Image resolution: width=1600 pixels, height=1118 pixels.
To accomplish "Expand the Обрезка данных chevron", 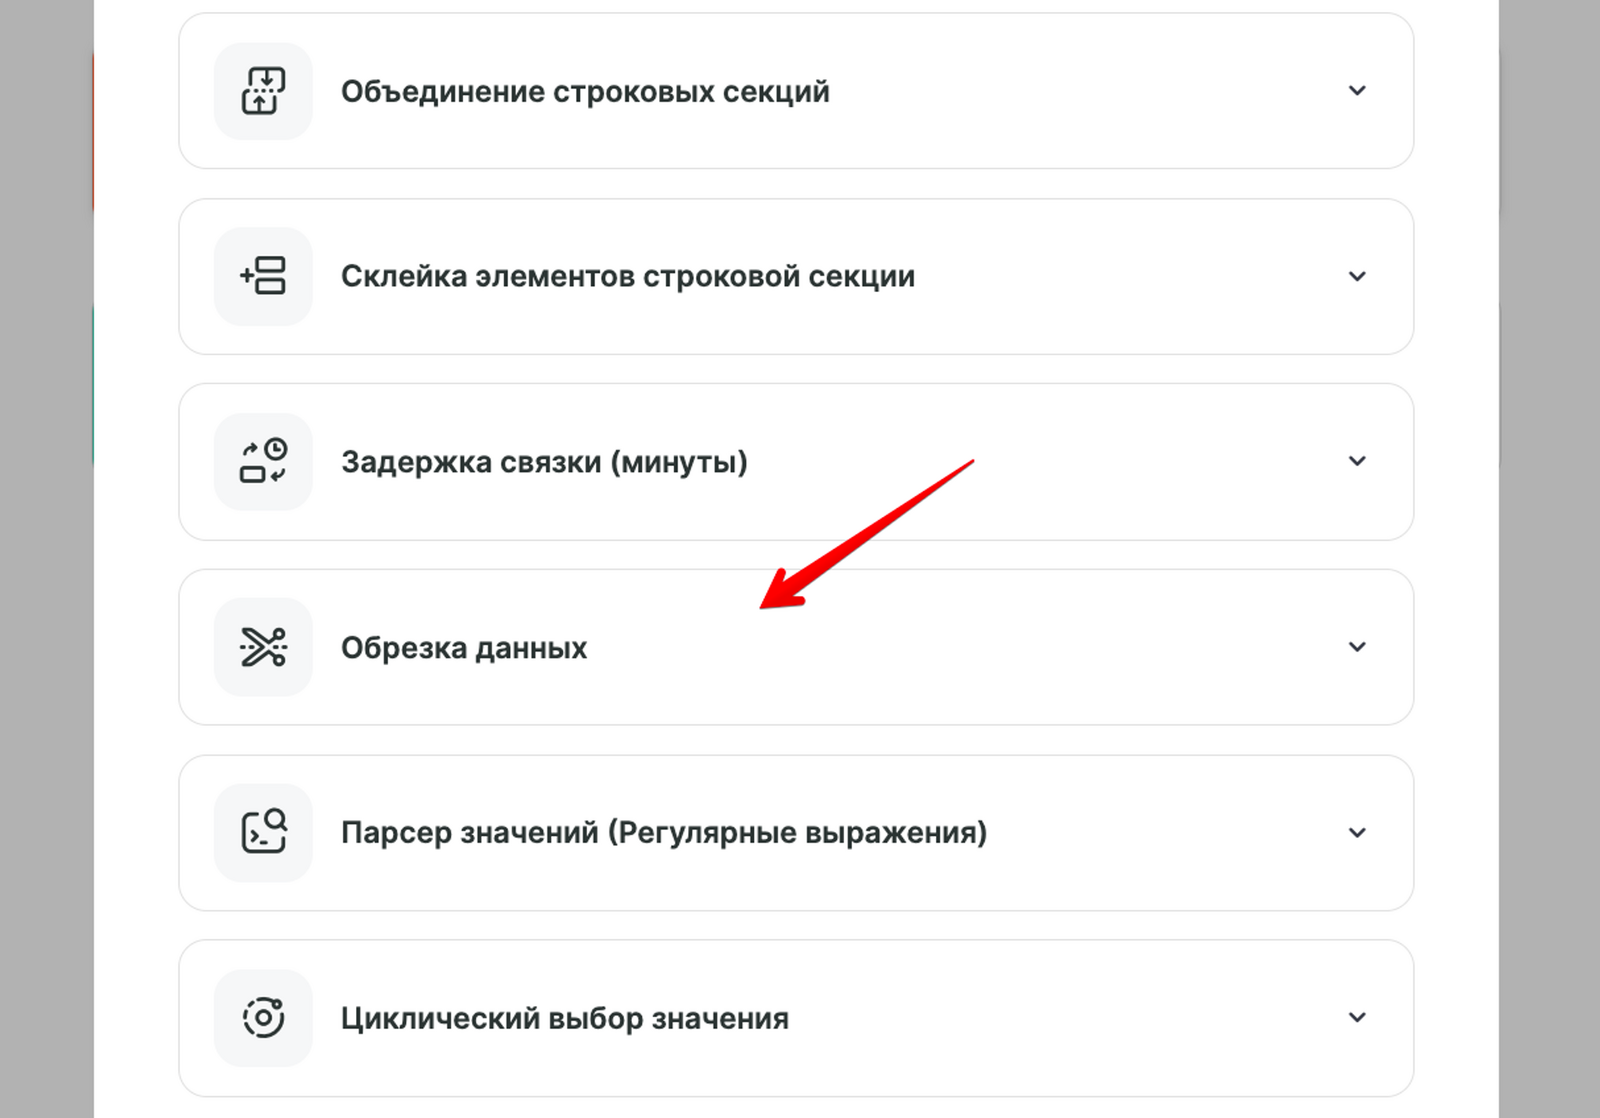I will (1357, 647).
